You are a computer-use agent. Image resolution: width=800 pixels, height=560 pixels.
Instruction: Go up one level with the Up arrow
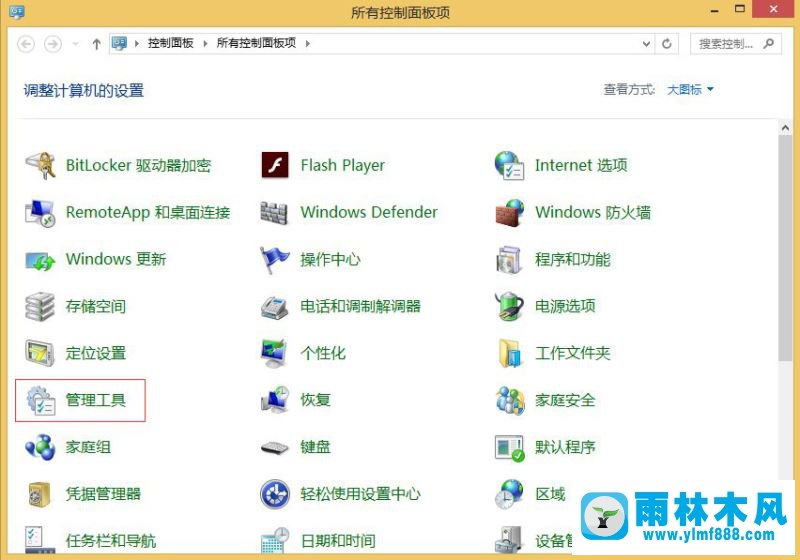pos(96,44)
